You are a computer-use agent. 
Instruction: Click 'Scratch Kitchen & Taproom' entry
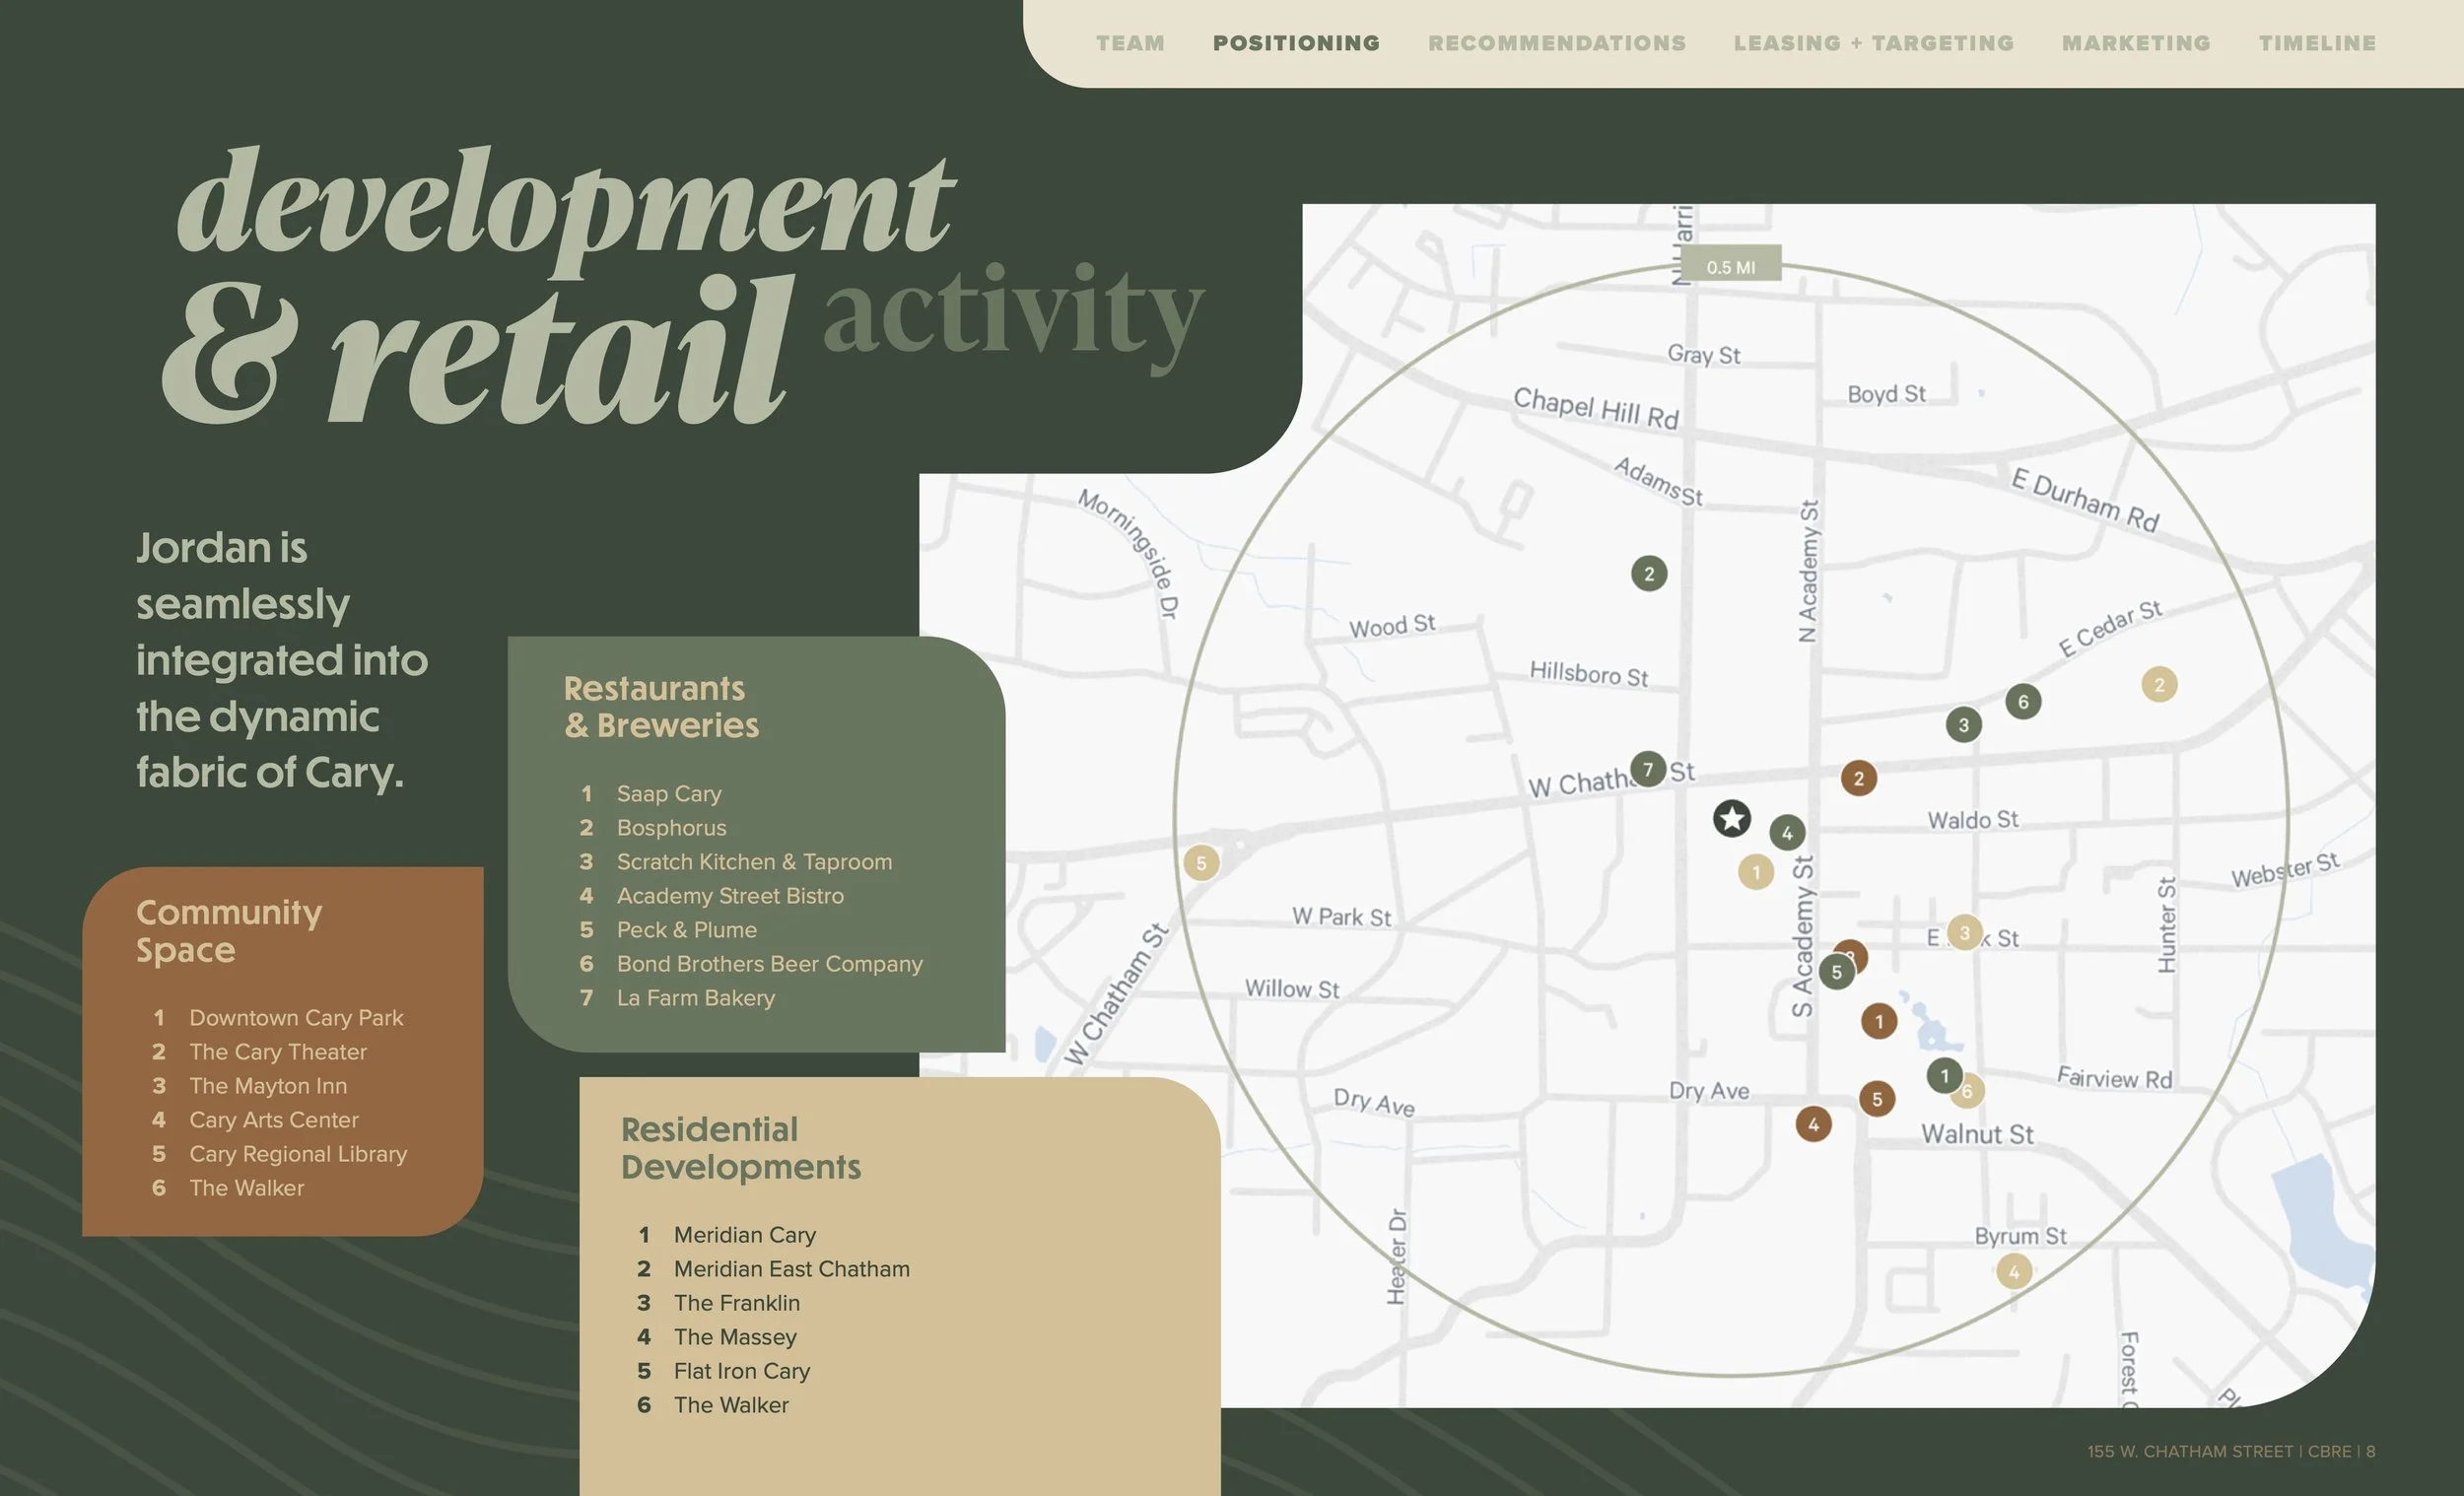pyautogui.click(x=754, y=861)
